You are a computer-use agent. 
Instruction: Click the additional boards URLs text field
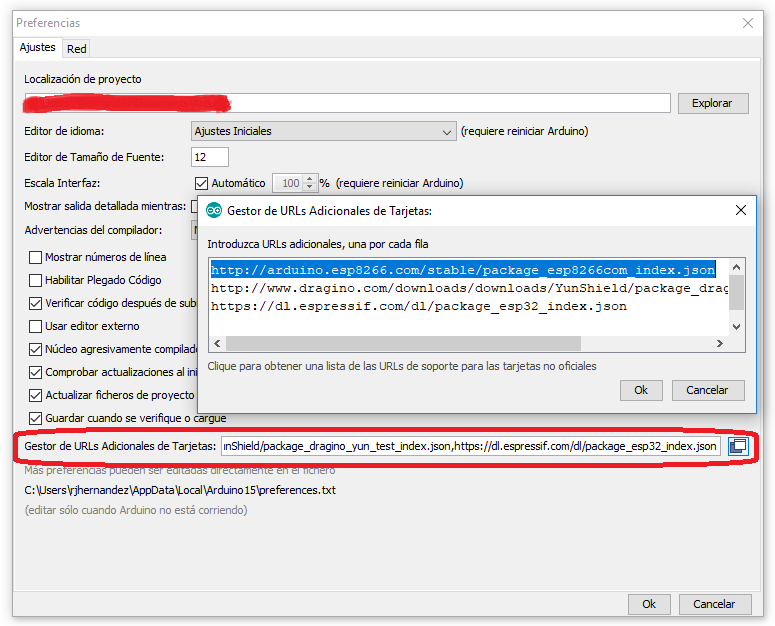point(471,446)
